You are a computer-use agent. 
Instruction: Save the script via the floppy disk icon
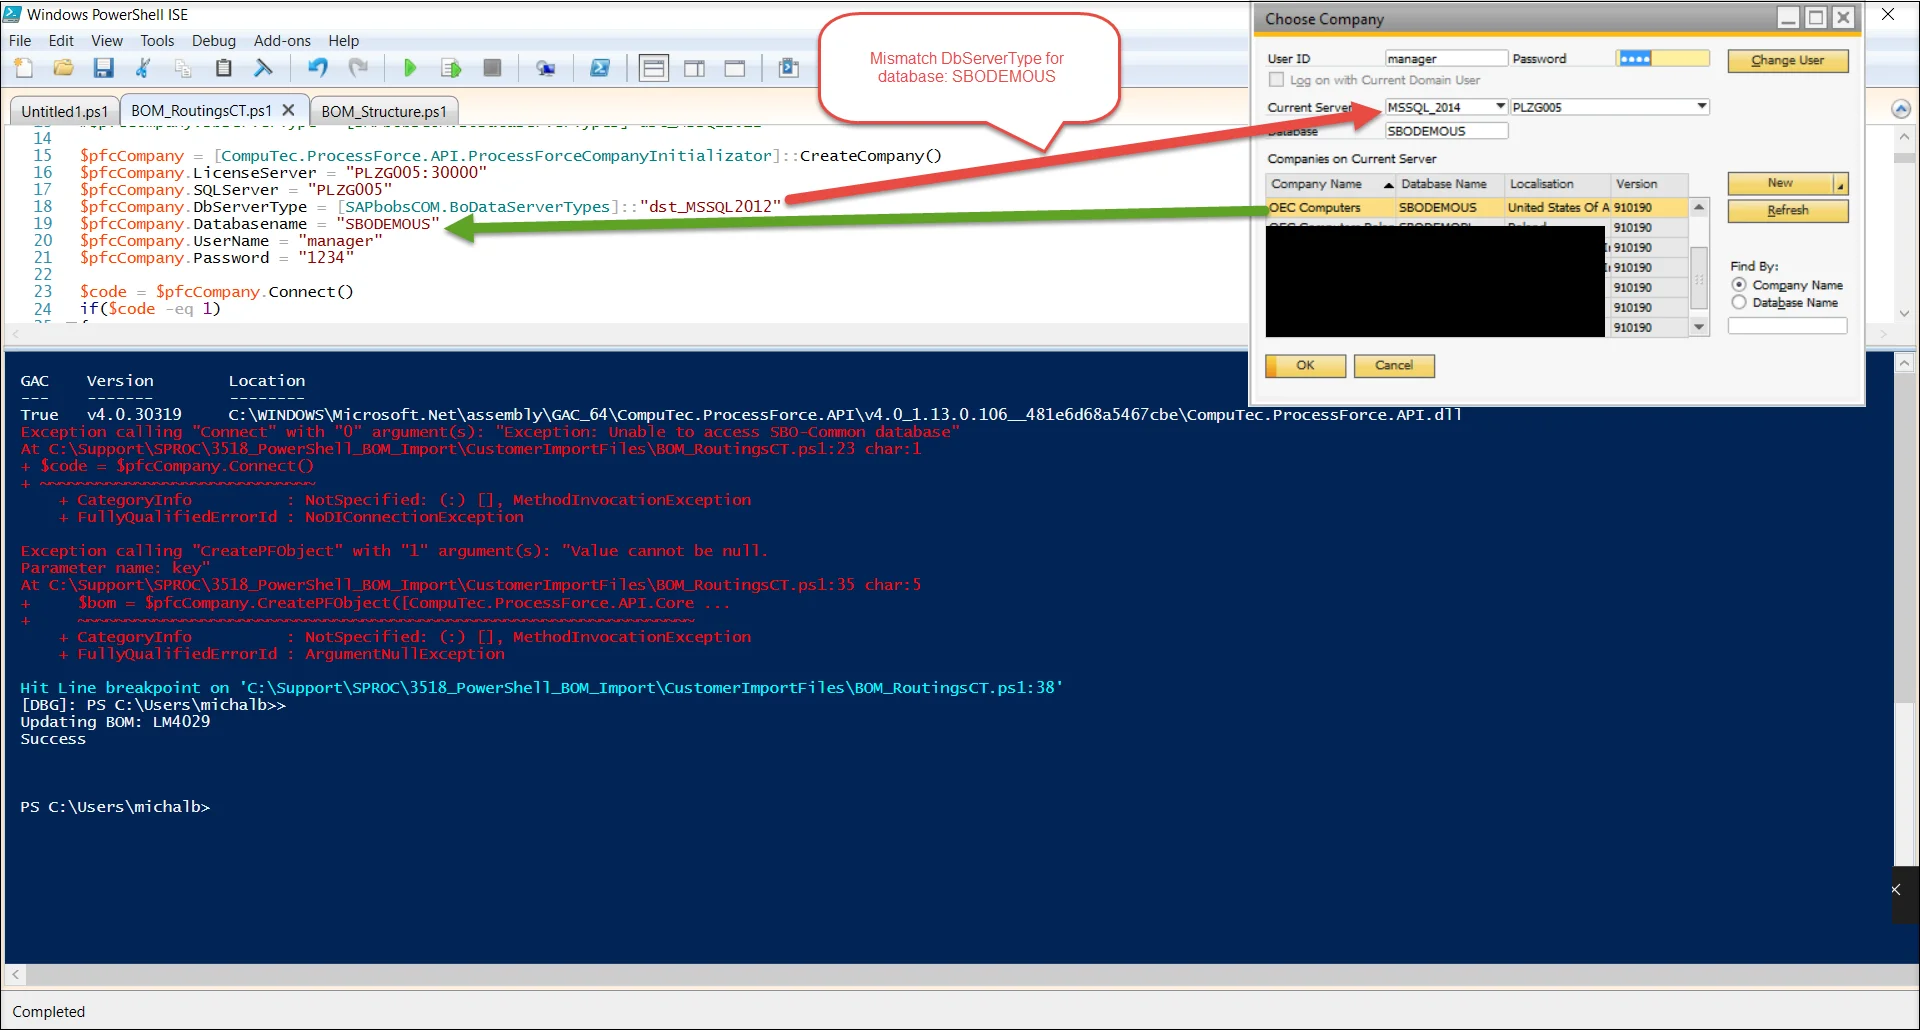tap(103, 68)
